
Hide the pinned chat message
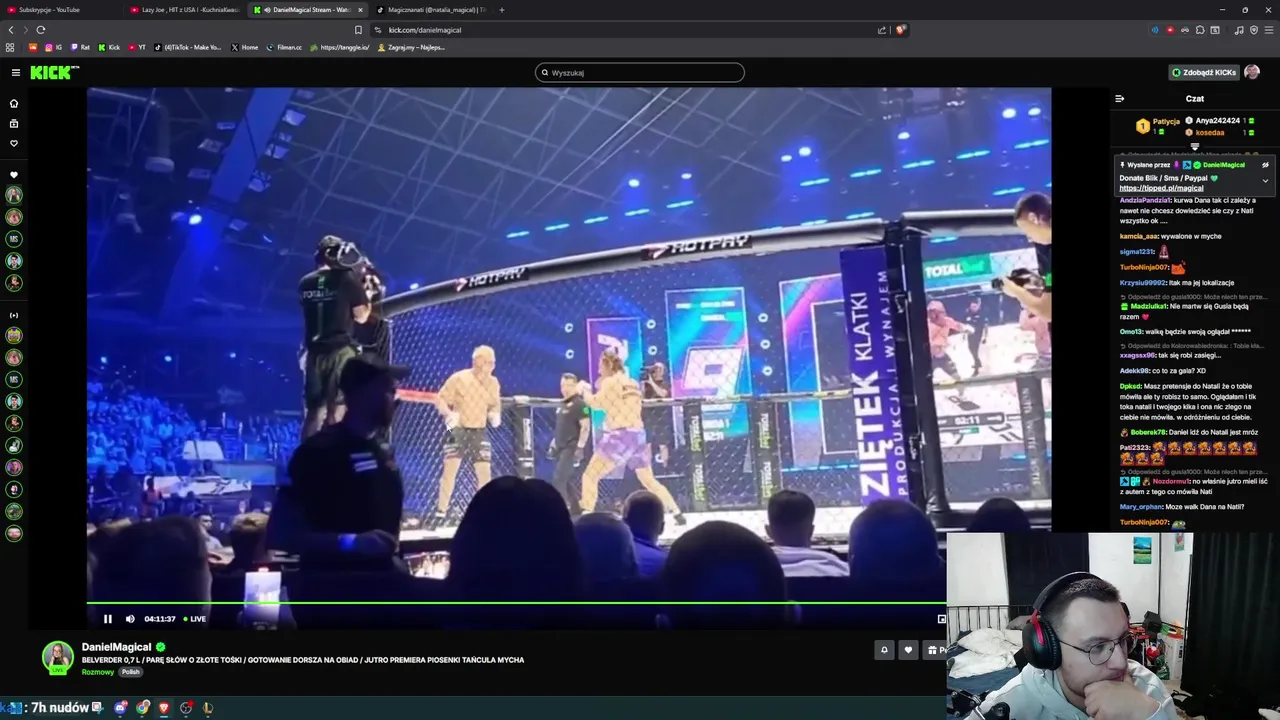pos(1265,165)
